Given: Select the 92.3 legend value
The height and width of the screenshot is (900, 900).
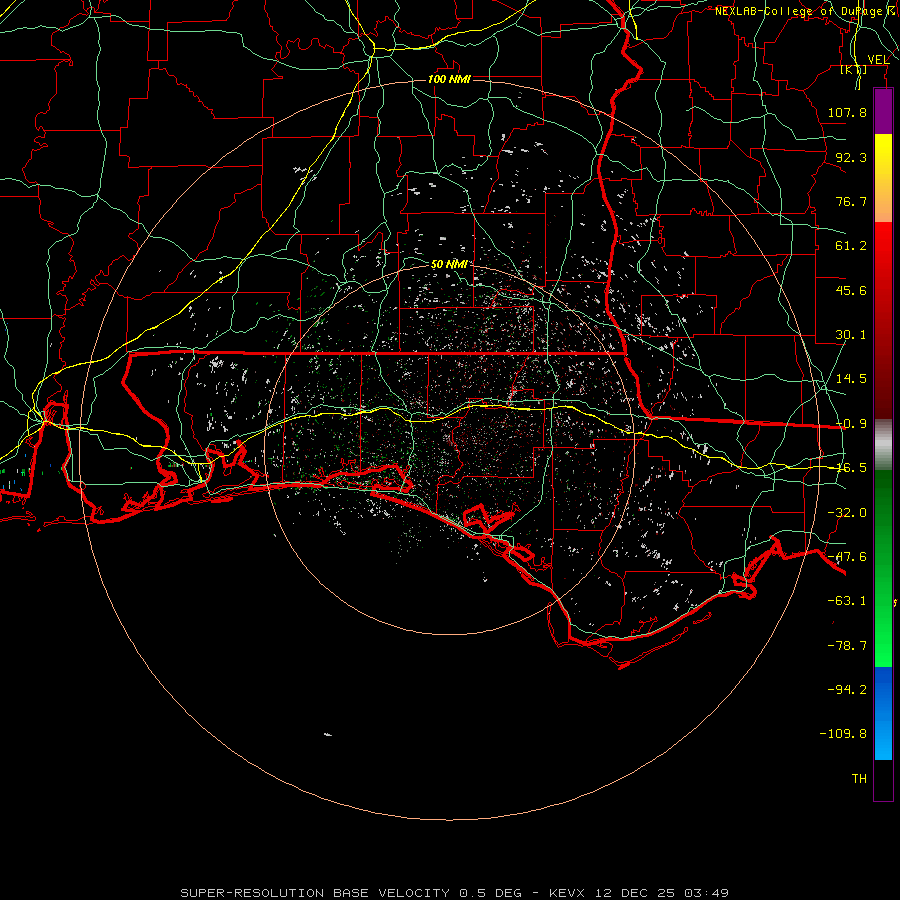Looking at the screenshot, I should (x=851, y=157).
